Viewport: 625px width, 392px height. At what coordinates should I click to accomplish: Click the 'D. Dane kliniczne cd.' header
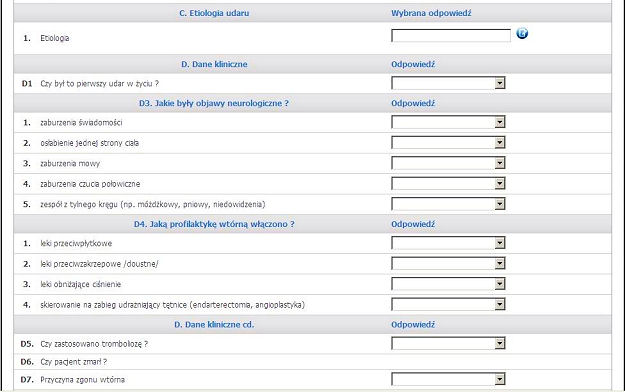pos(214,325)
